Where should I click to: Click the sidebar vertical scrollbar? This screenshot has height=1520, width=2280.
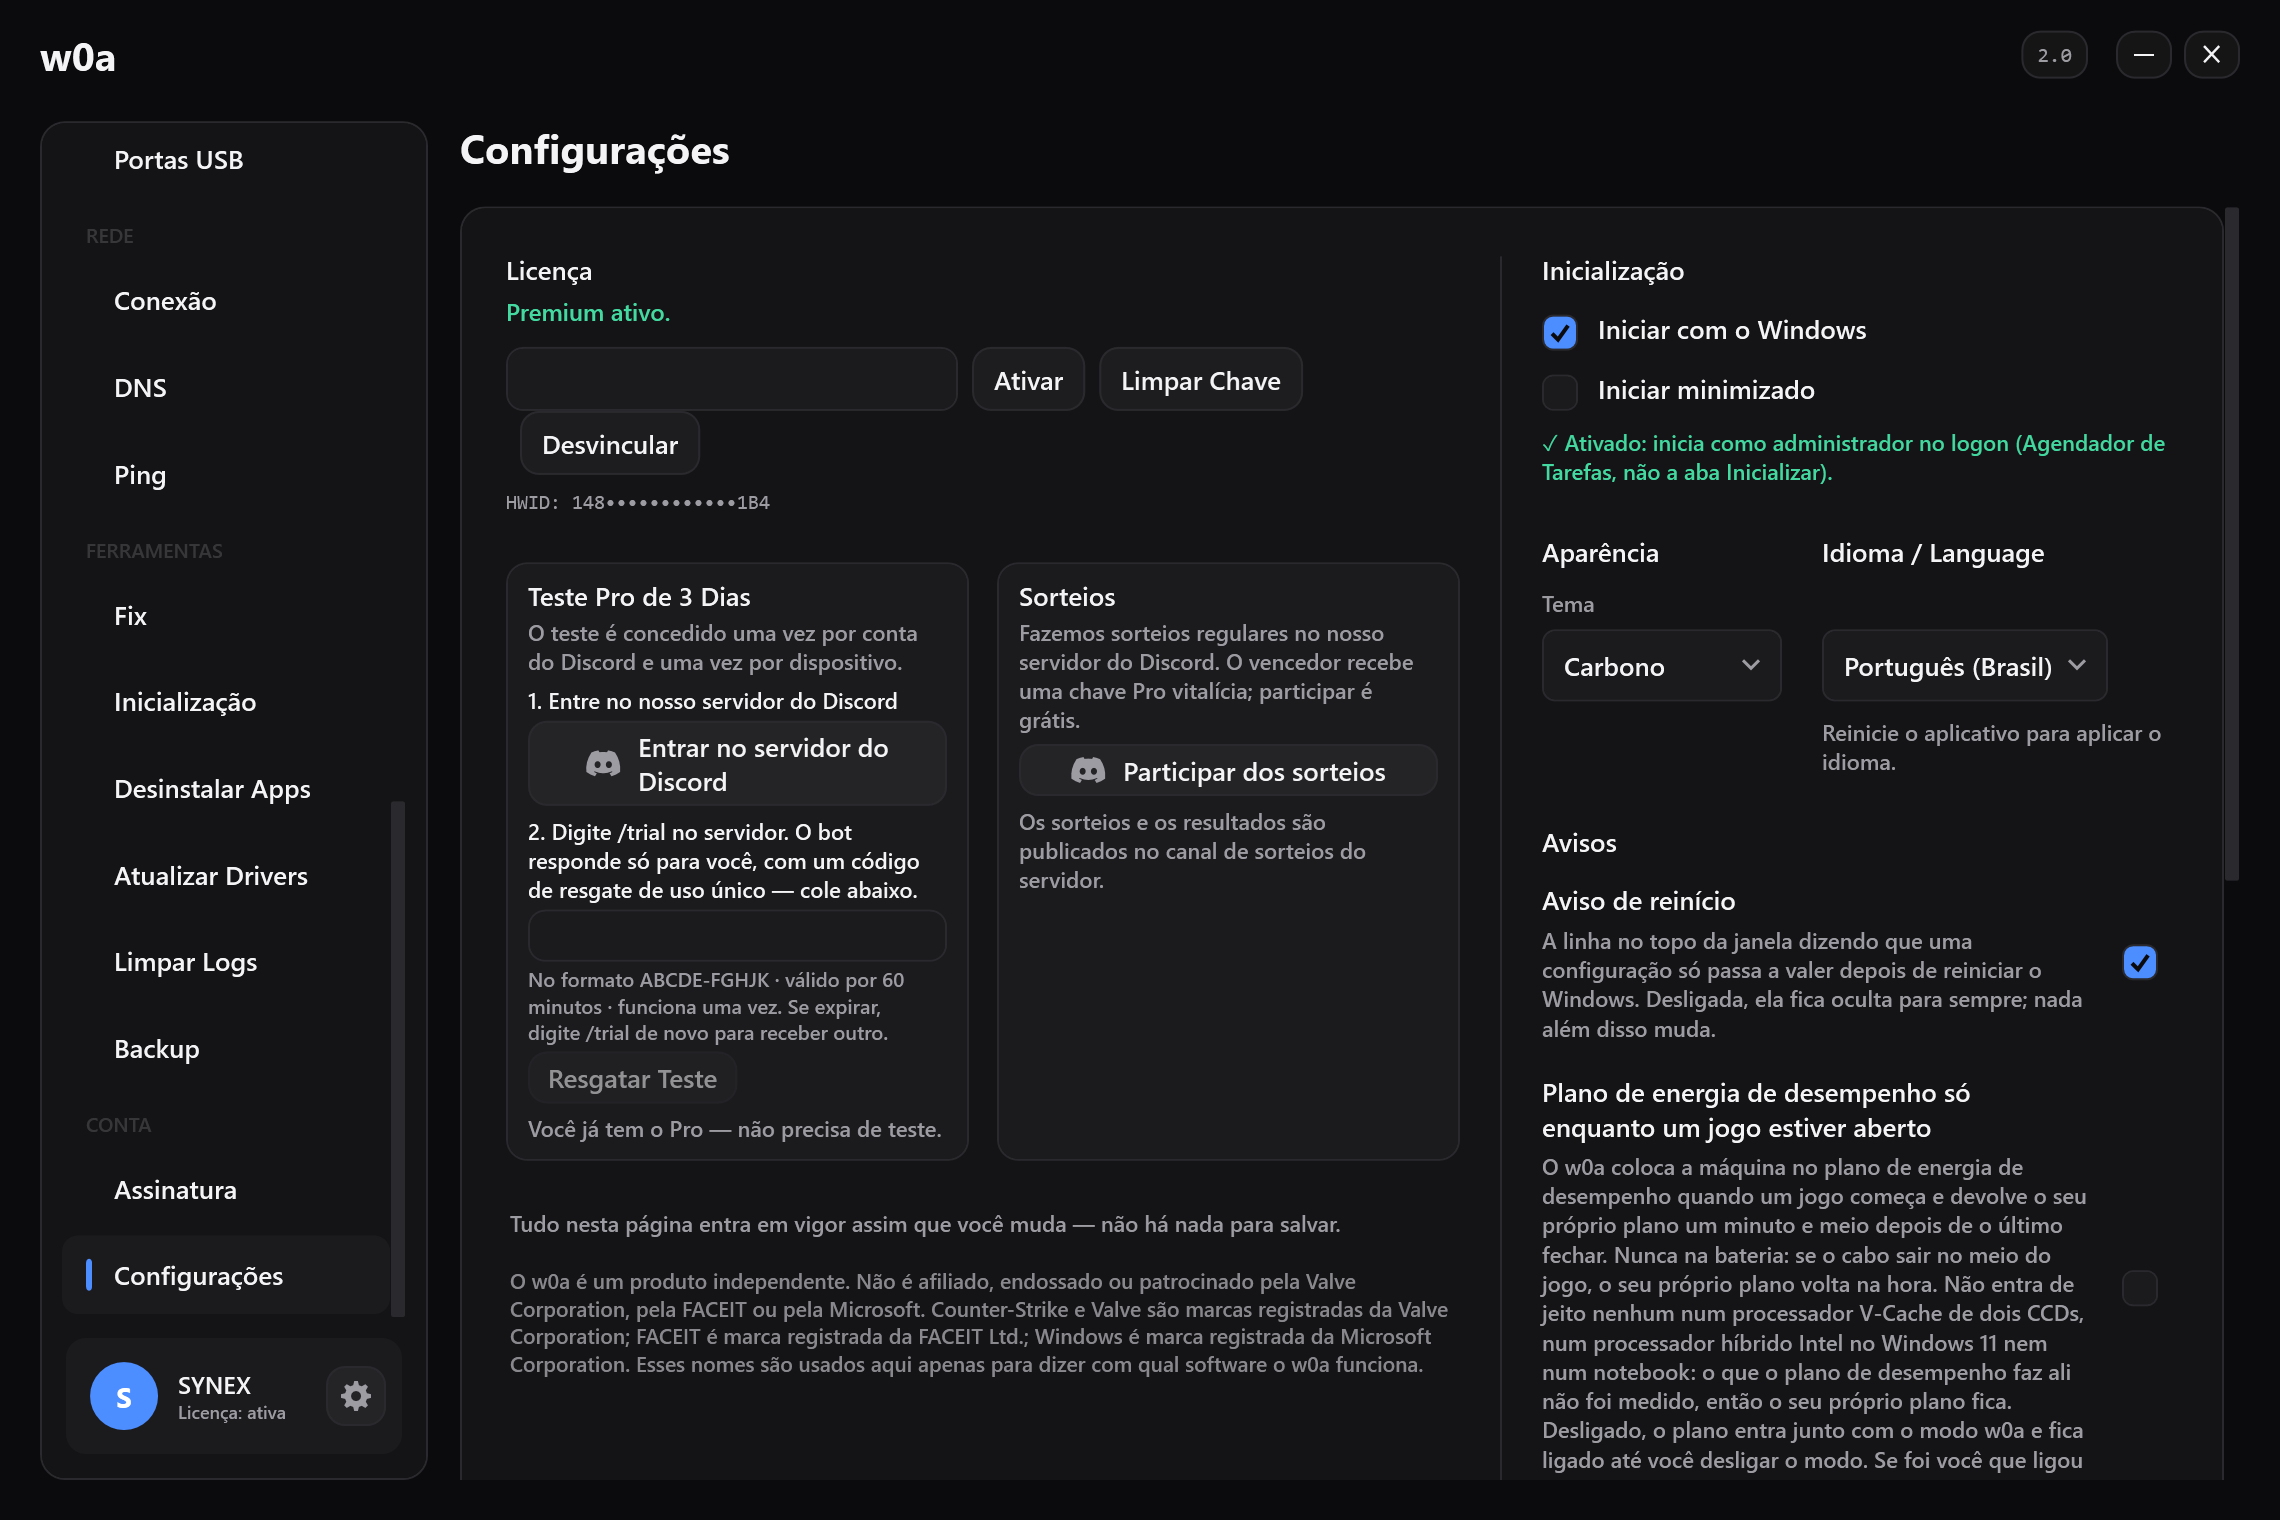click(398, 1058)
